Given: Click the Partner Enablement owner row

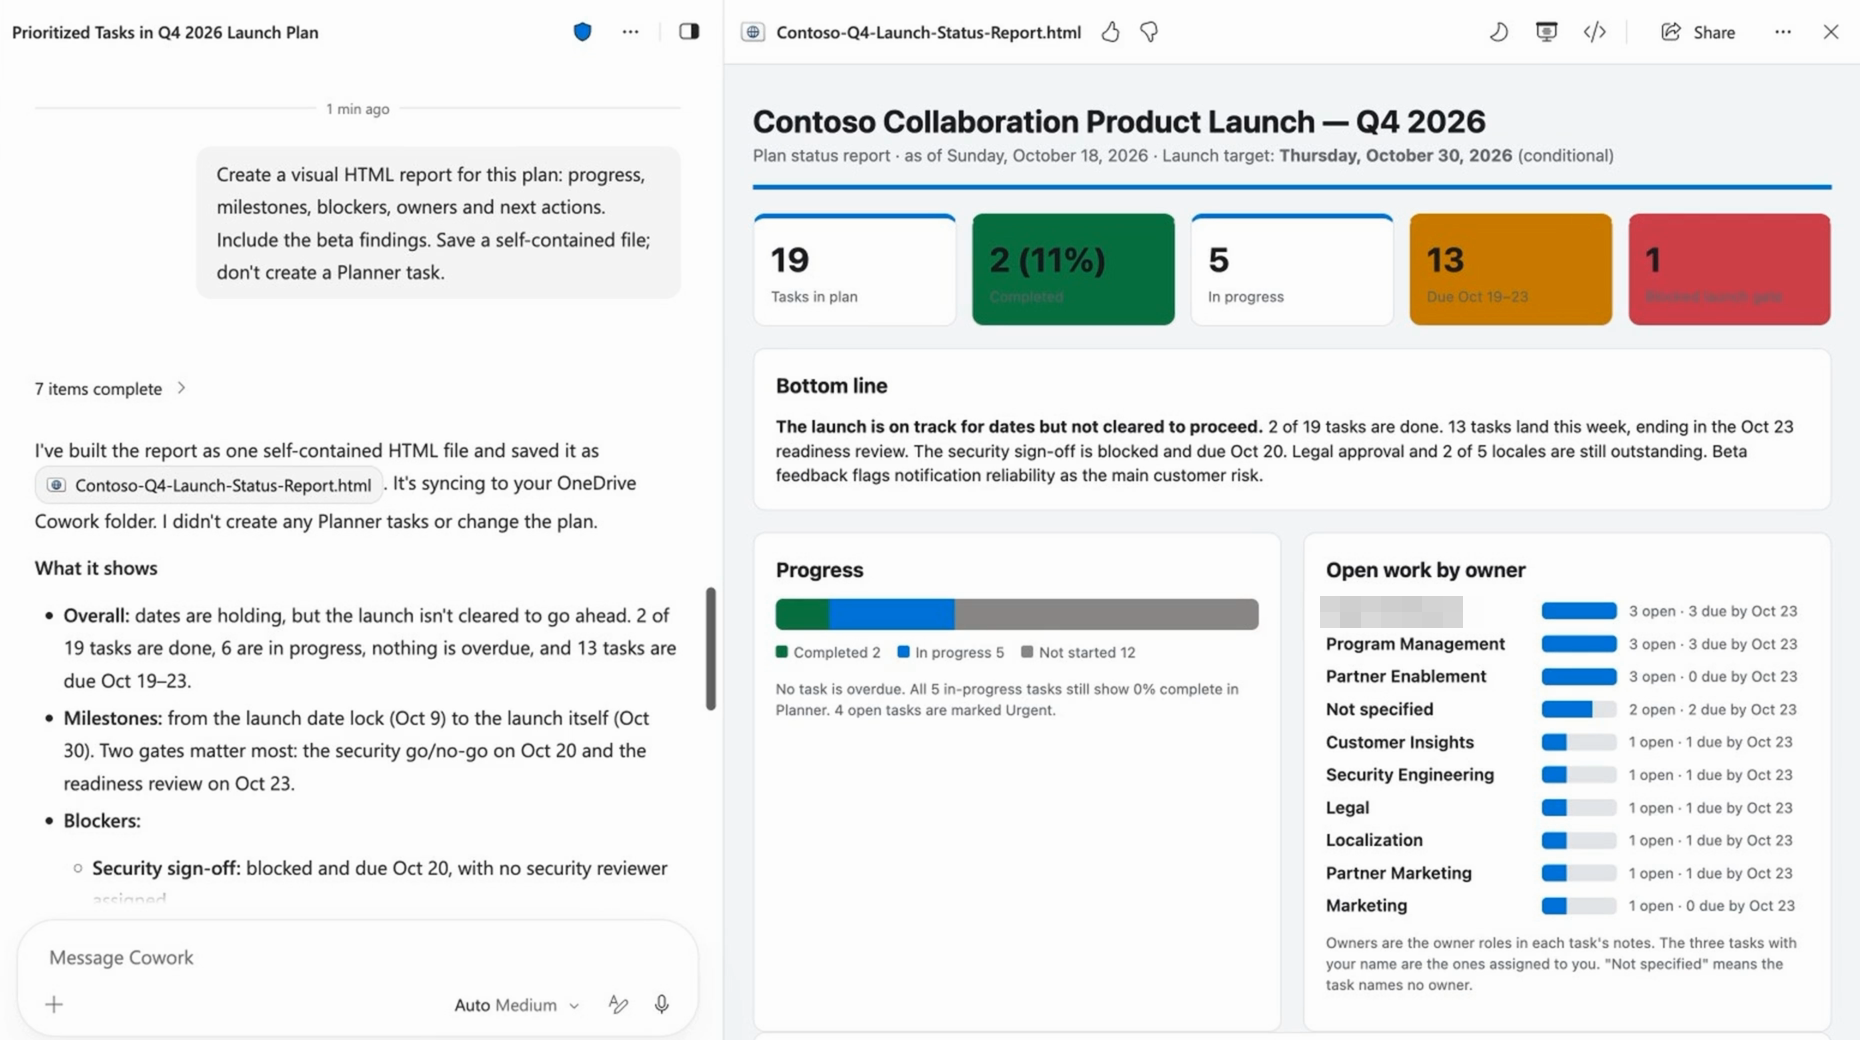Looking at the screenshot, I should 1561,677.
